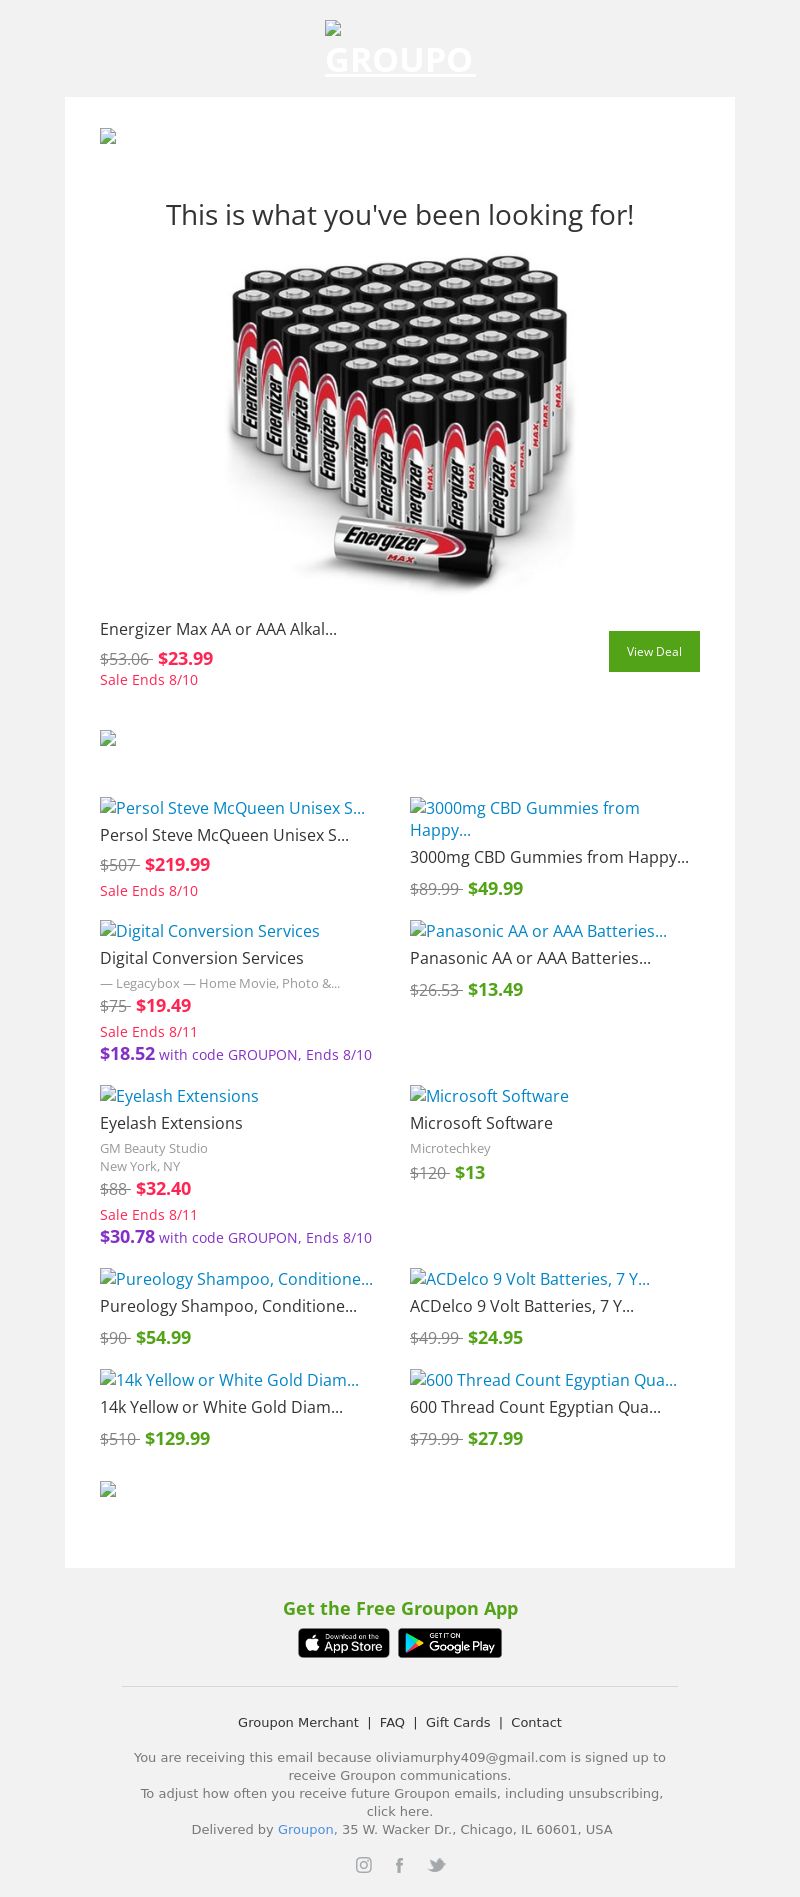
Task: Open the FAQ footer link
Action: (392, 1722)
